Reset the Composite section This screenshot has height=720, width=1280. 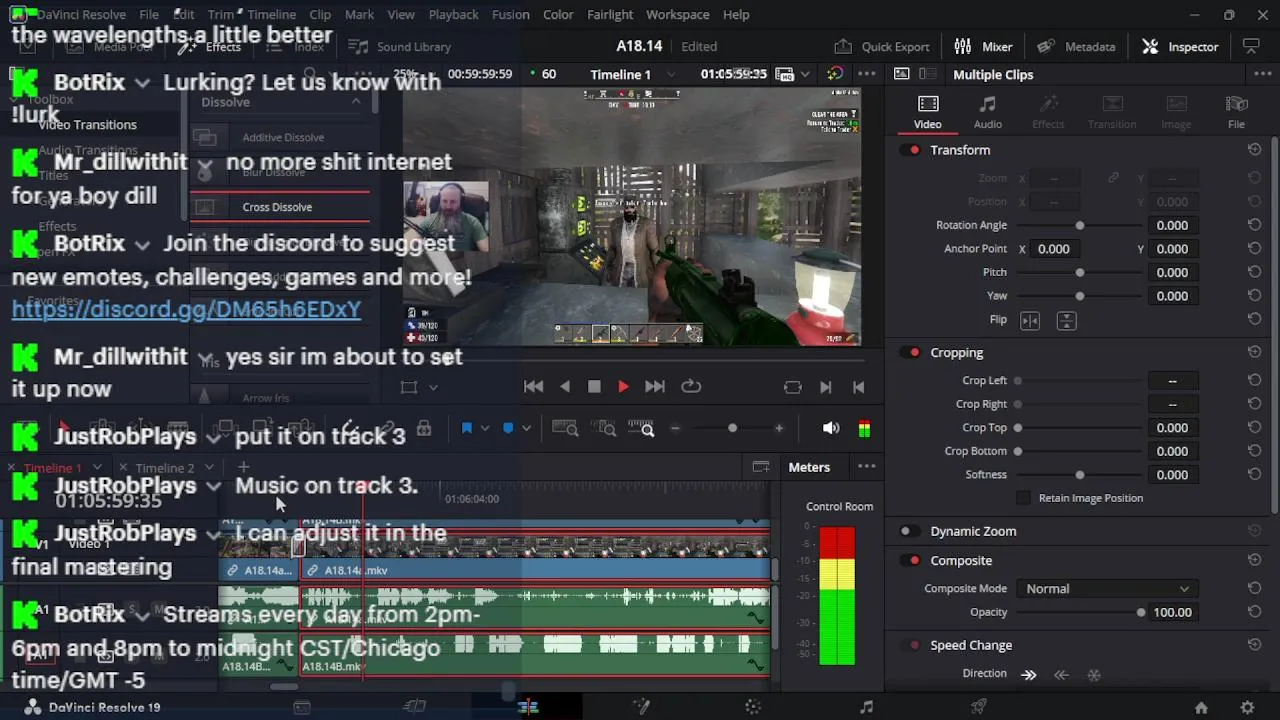[x=1254, y=560]
